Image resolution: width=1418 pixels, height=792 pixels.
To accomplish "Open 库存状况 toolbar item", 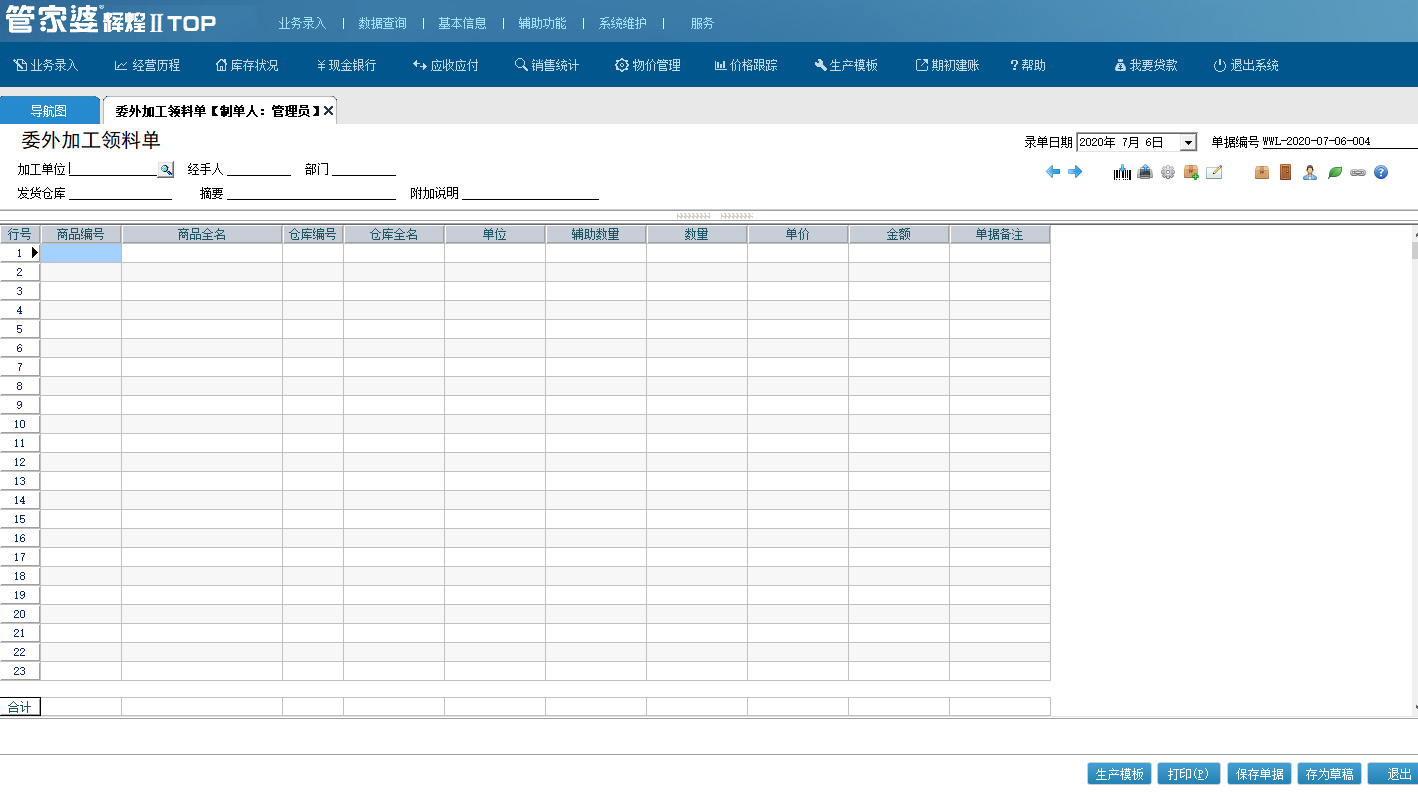I will 247,65.
